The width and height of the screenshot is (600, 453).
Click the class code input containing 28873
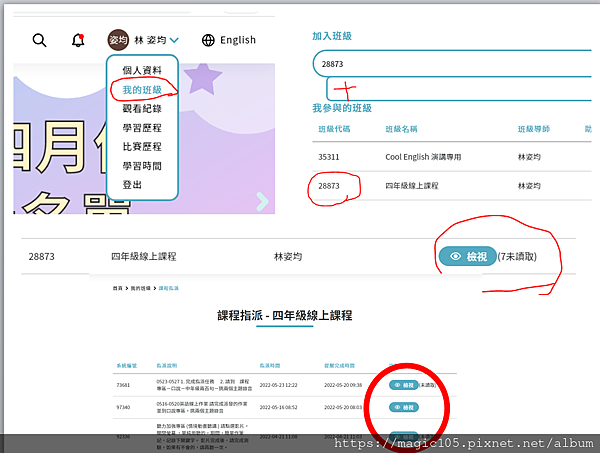pos(452,64)
